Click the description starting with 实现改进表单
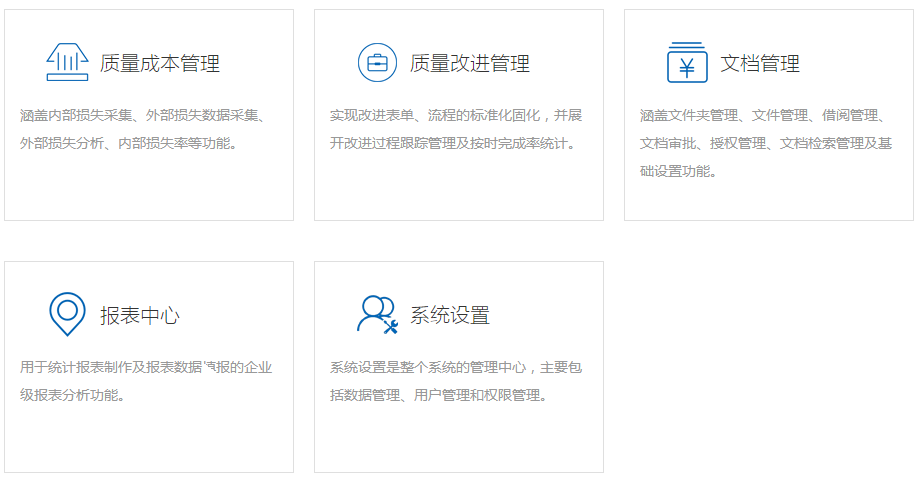Screen dimensions: 924x480 (x=456, y=129)
